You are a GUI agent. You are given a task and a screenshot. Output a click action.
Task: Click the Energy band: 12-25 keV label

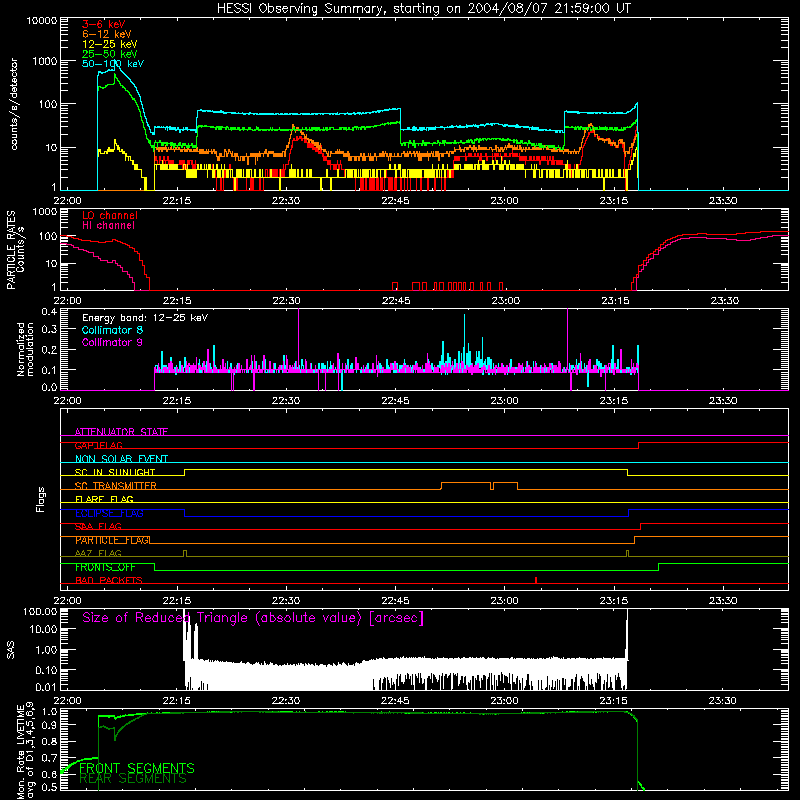(145, 318)
